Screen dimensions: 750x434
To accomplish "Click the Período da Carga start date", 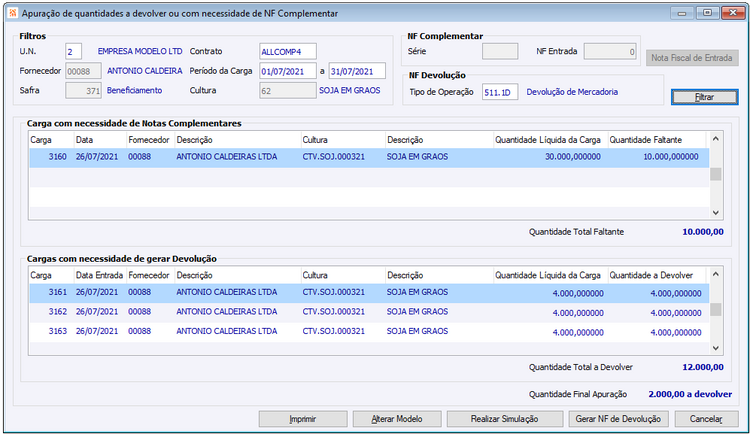I will click(x=286, y=71).
